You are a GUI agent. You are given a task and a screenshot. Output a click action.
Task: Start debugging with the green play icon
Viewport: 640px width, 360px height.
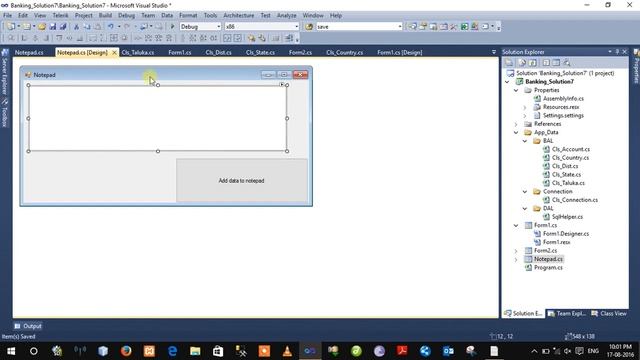tap(172, 27)
